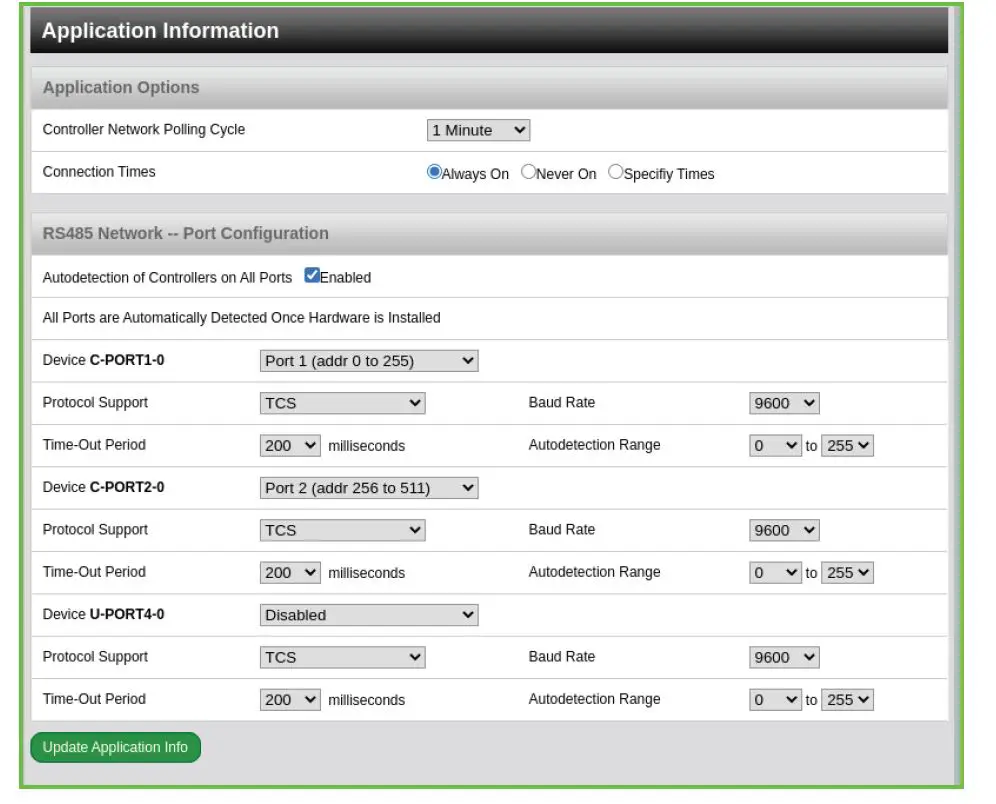Open the Device C-PORT2-0 port dropdown
The image size is (996, 804).
click(x=368, y=488)
